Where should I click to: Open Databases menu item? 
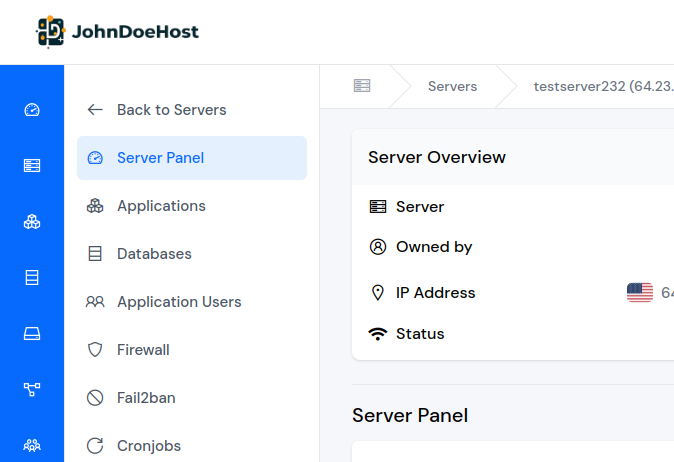[x=192, y=254]
